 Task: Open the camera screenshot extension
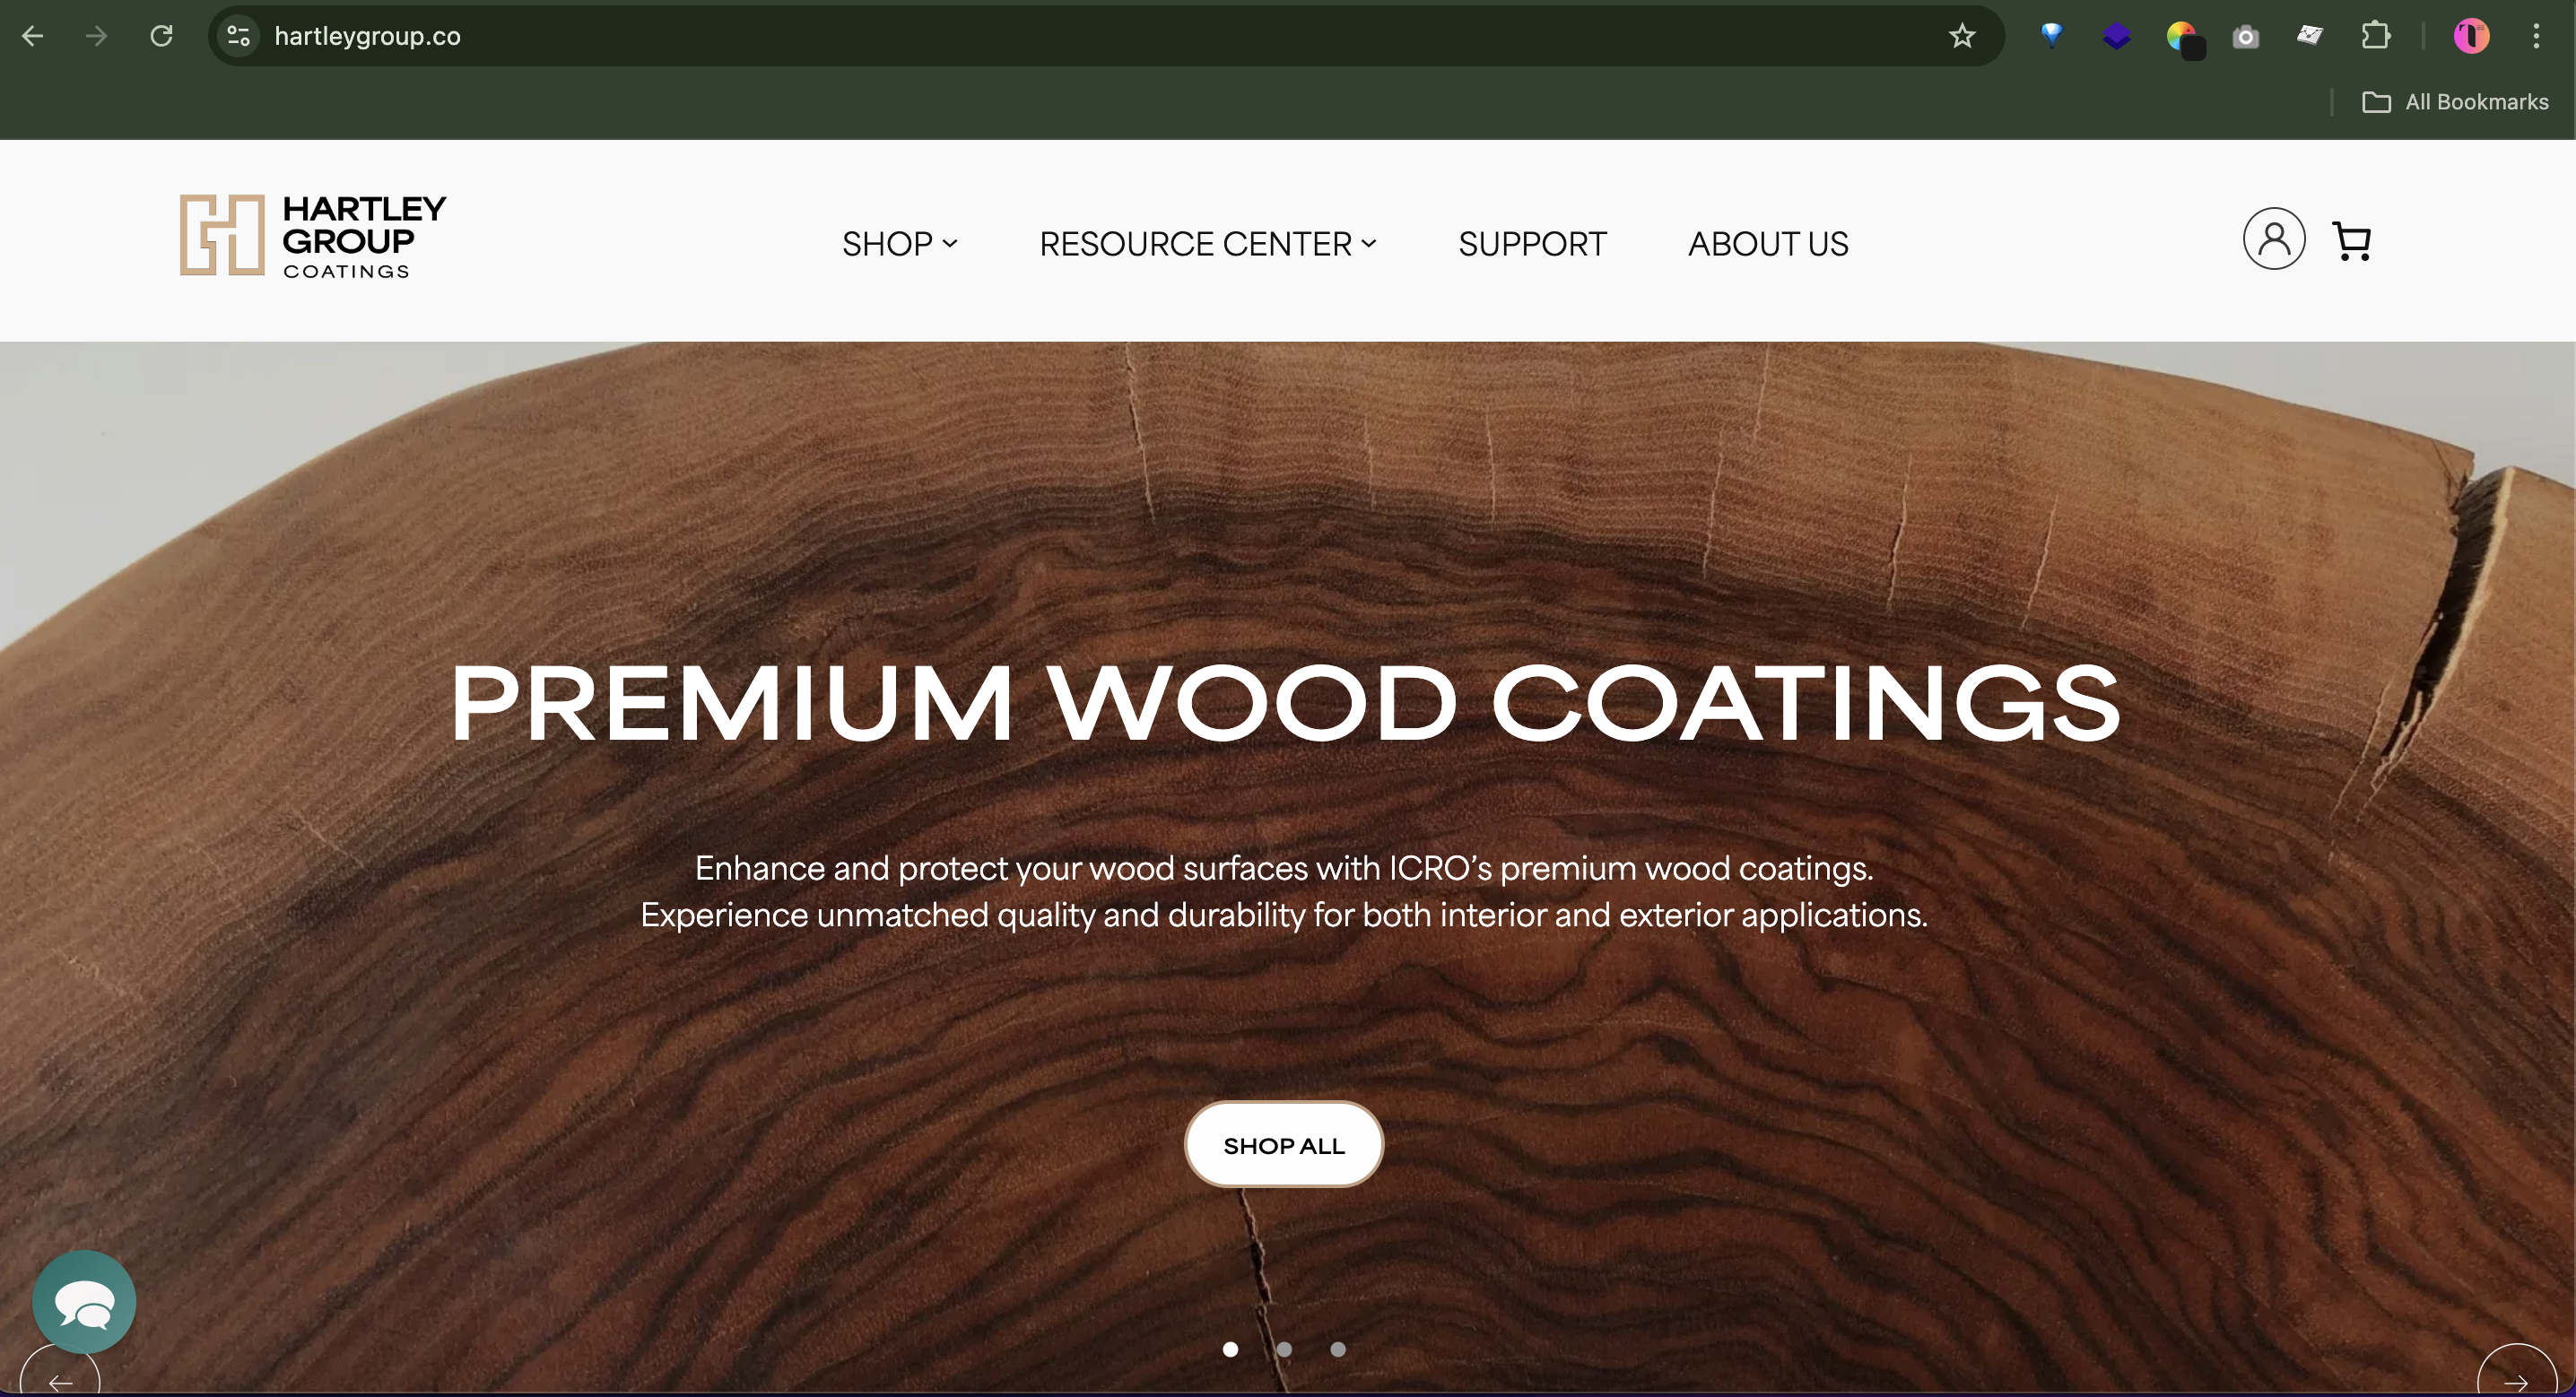point(2246,37)
